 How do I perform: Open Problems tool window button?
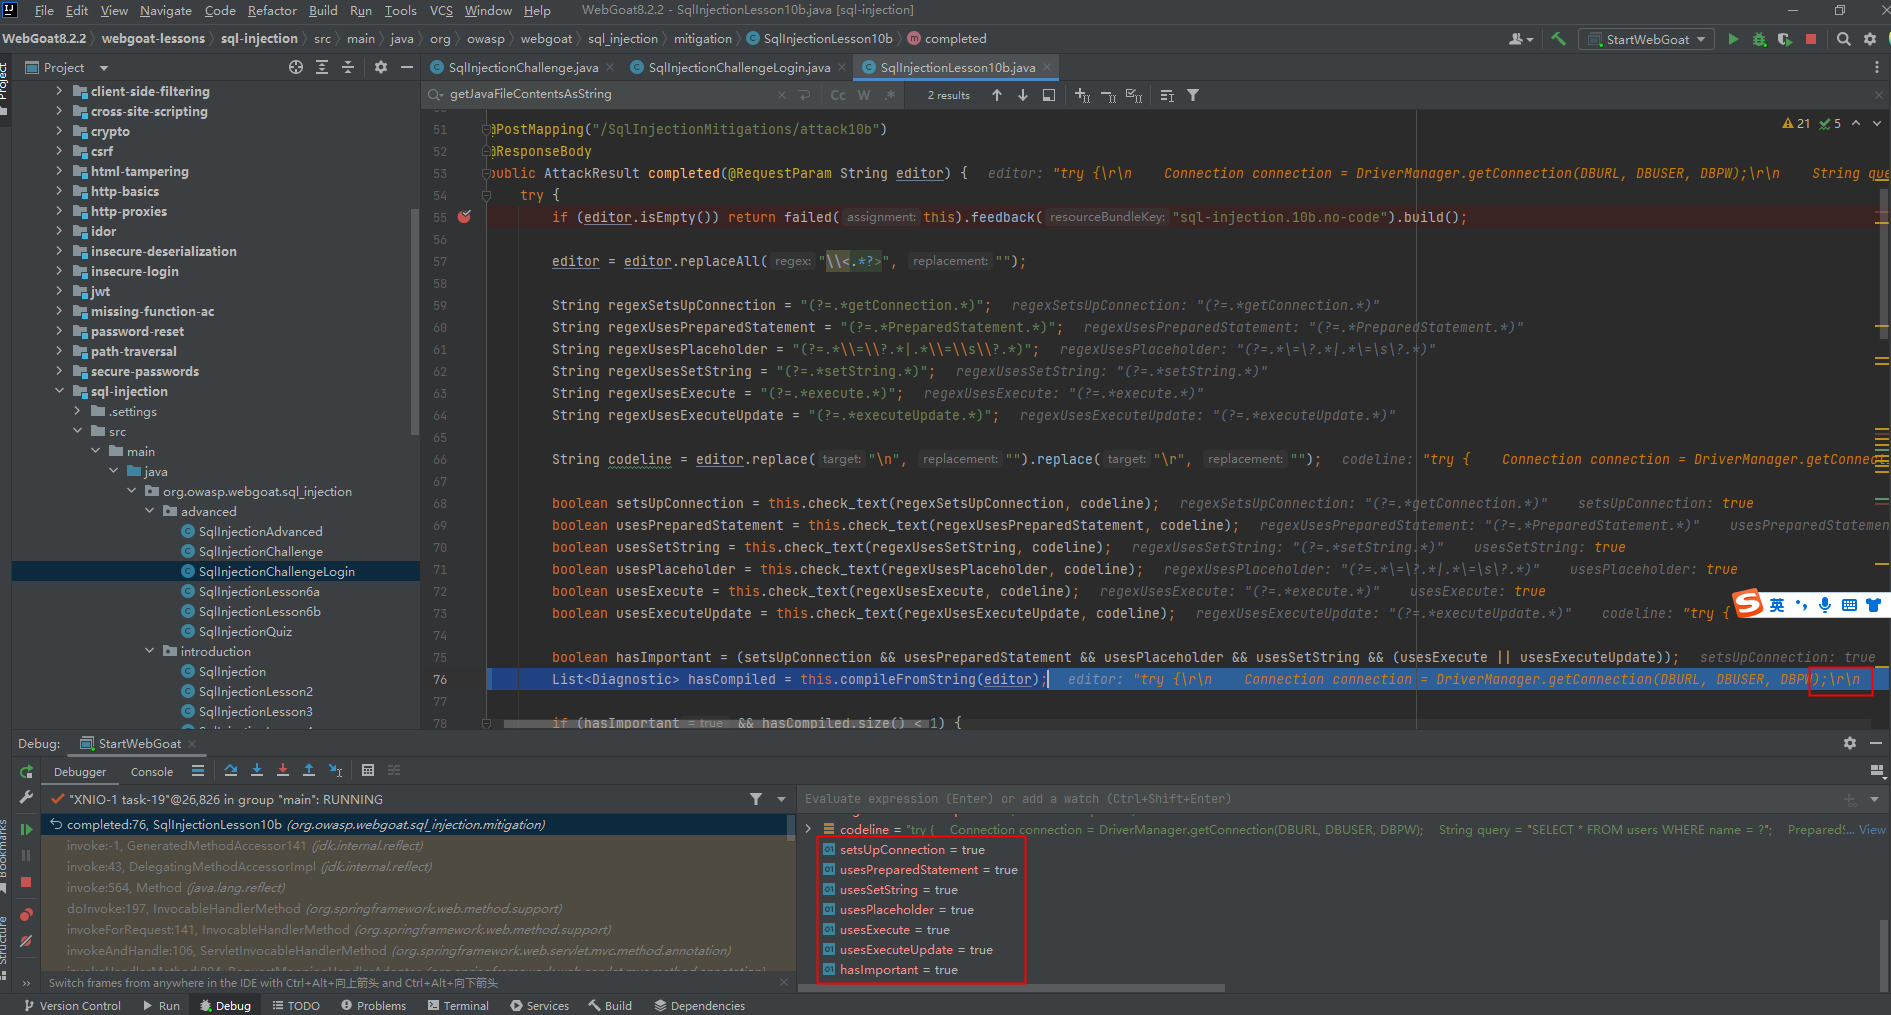pos(374,1005)
